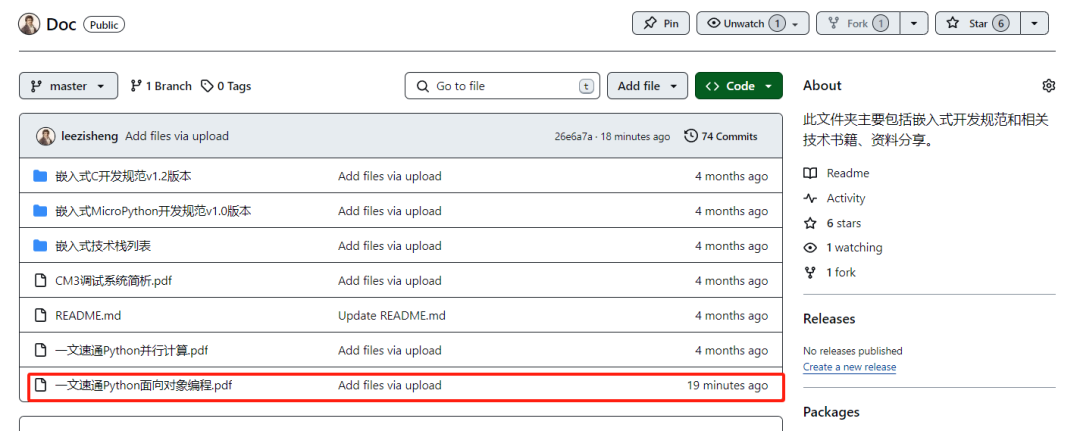Click the About settings gear icon
Image resolution: width=1080 pixels, height=431 pixels.
click(1048, 86)
